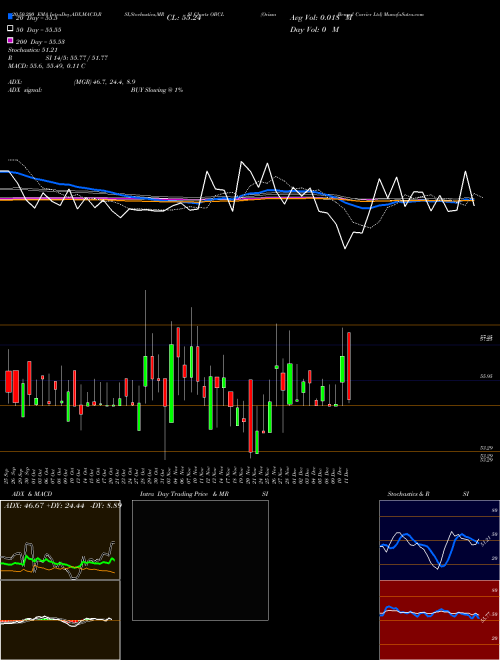Click the 'Day Vol: 0 M' text
Viewport: 500px width, 660px height.
(x=314, y=29)
